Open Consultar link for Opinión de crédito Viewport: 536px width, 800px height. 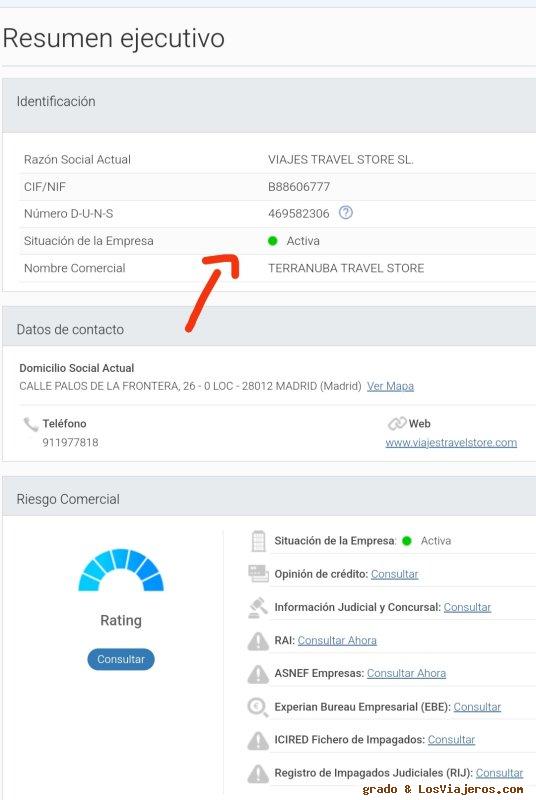point(394,574)
